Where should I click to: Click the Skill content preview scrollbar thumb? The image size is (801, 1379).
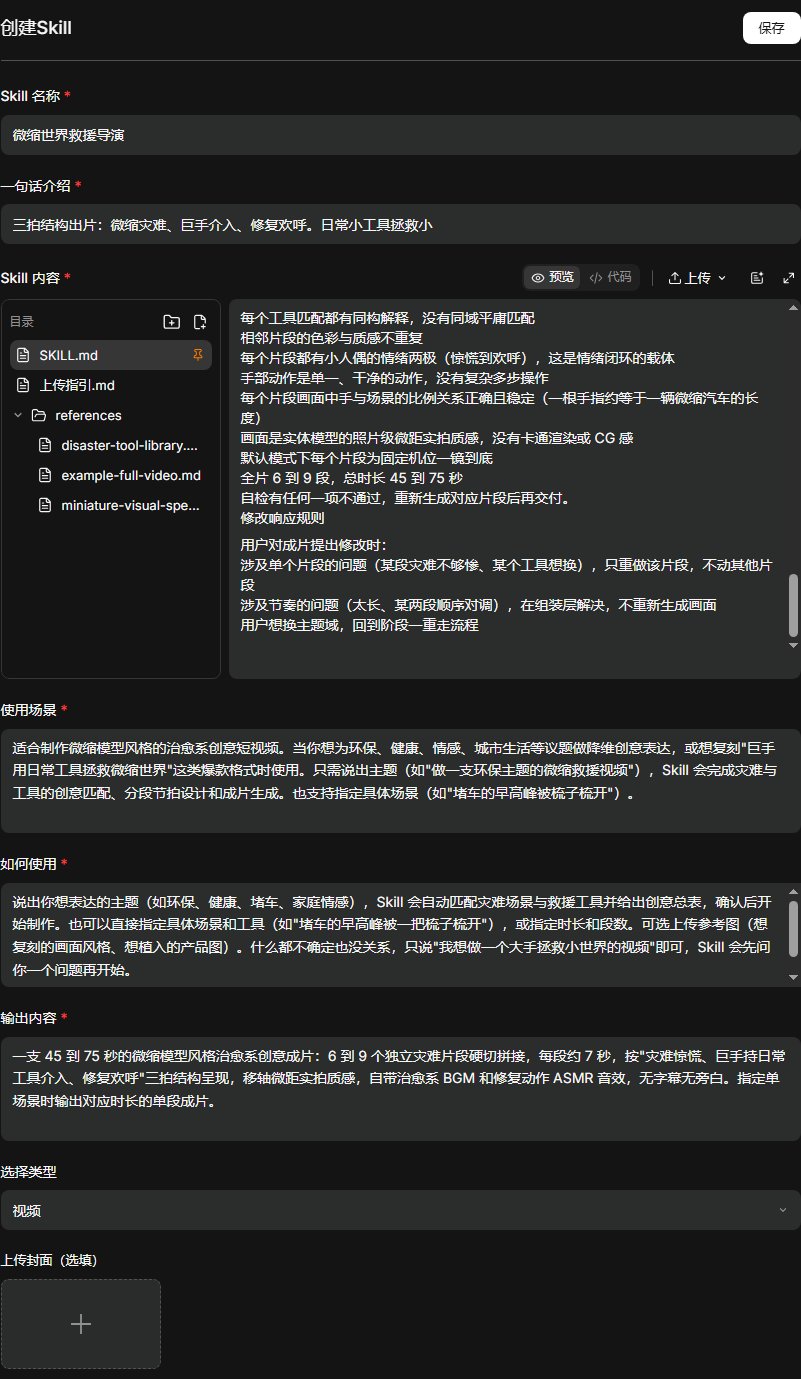coord(794,605)
